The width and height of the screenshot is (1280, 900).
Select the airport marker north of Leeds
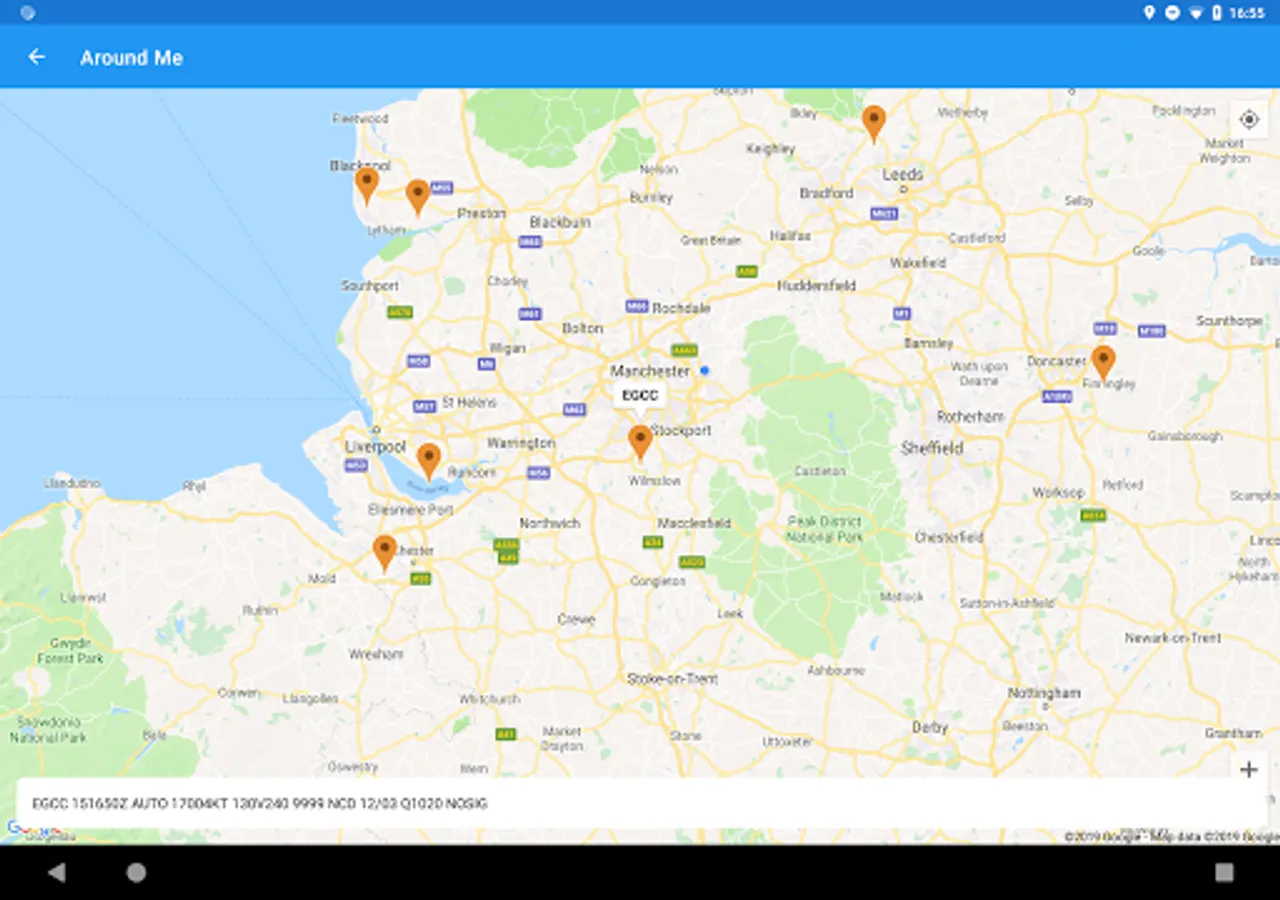pos(874,124)
